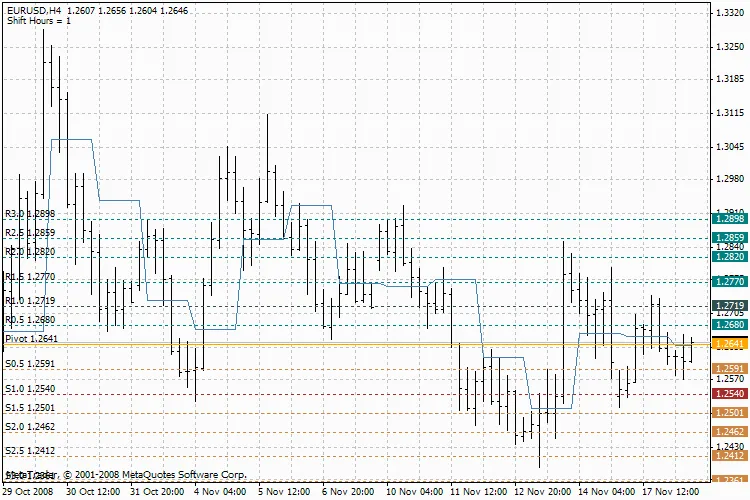Select the R3.0 1.2898 resistance label
Image resolution: width=750 pixels, height=500 pixels.
30,214
